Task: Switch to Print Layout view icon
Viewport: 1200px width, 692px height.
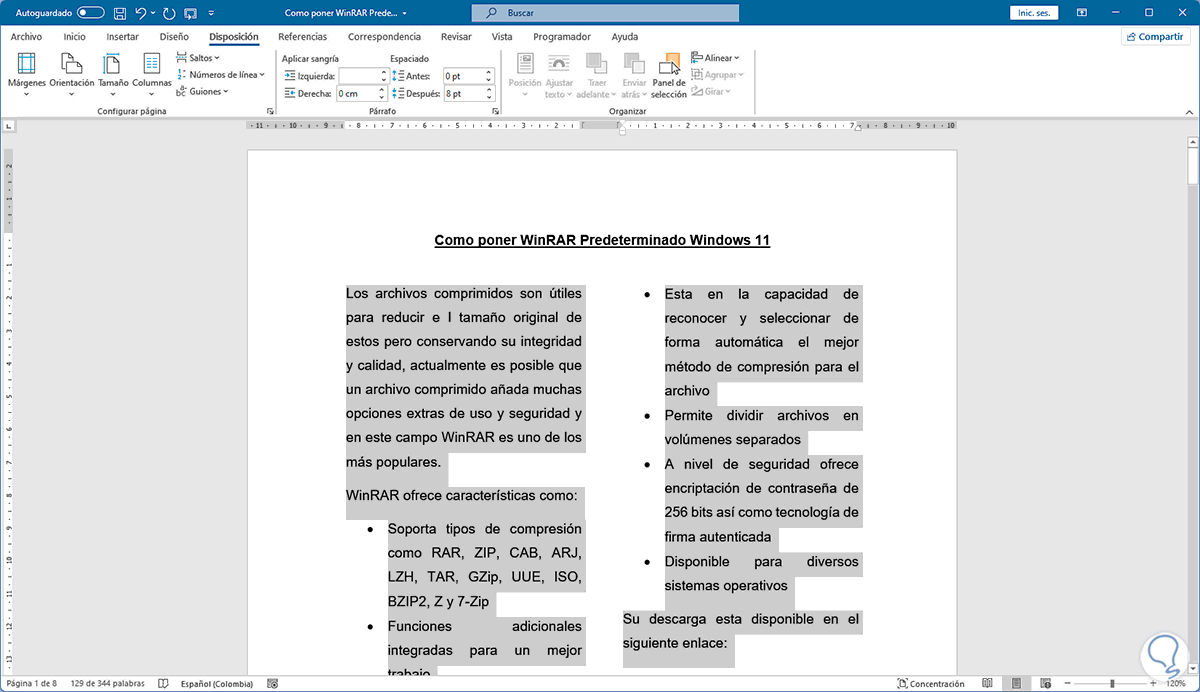Action: (1016, 684)
